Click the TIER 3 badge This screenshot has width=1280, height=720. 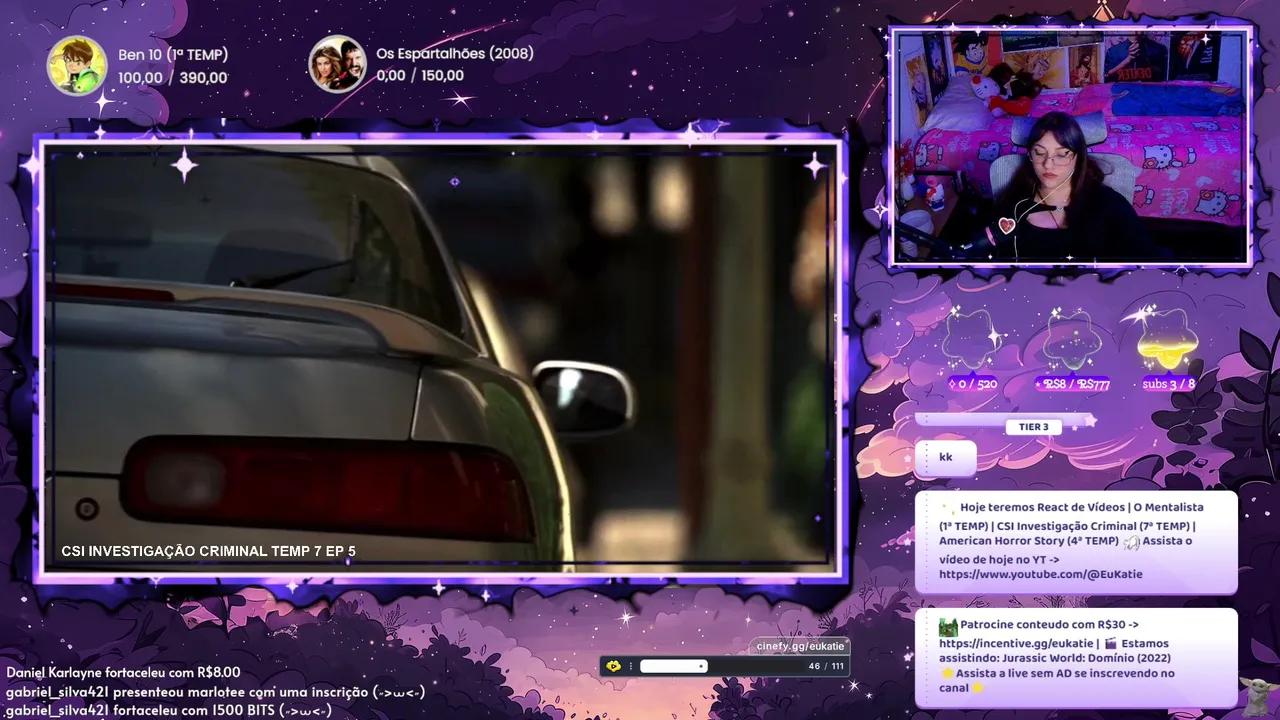click(x=1033, y=427)
